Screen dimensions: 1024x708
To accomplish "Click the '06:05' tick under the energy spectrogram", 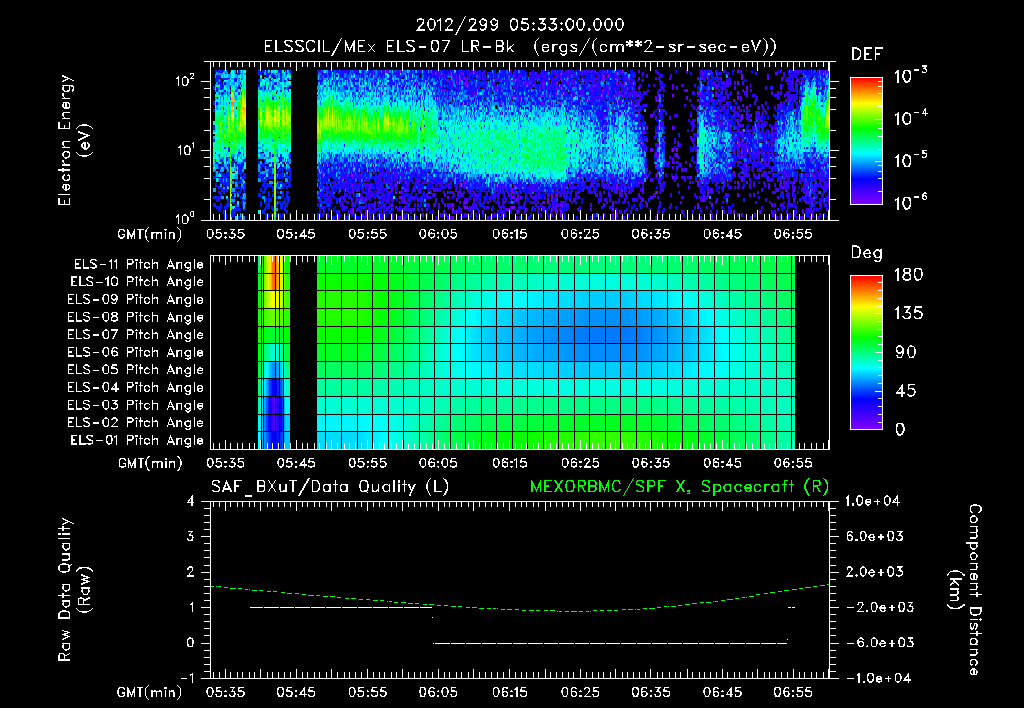I will [x=438, y=234].
